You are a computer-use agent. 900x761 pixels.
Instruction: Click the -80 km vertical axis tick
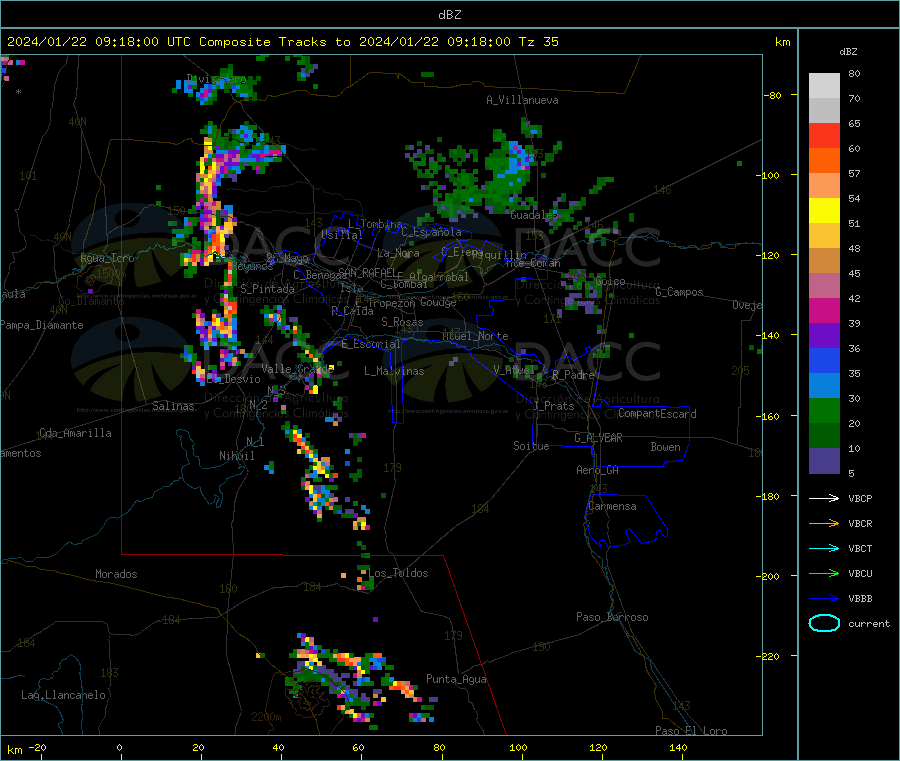click(x=773, y=95)
